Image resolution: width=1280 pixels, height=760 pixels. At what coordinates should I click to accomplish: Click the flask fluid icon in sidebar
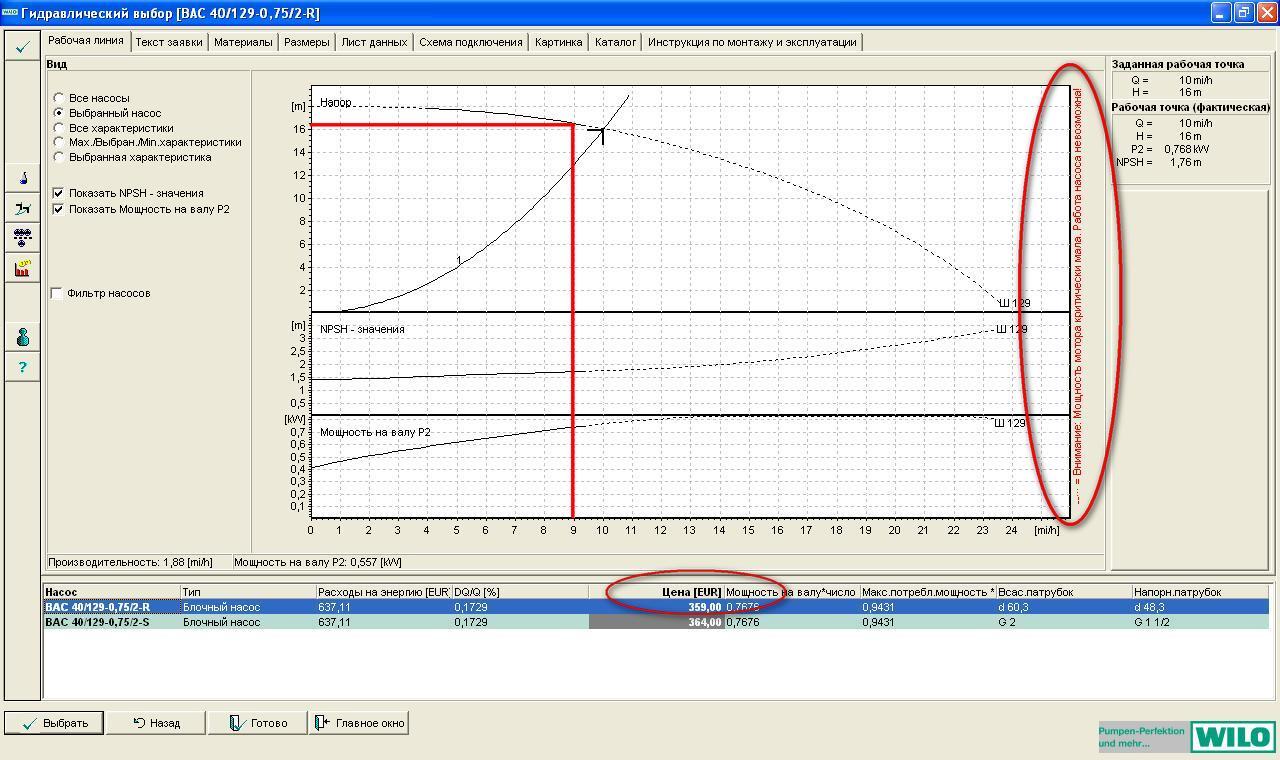[x=22, y=178]
